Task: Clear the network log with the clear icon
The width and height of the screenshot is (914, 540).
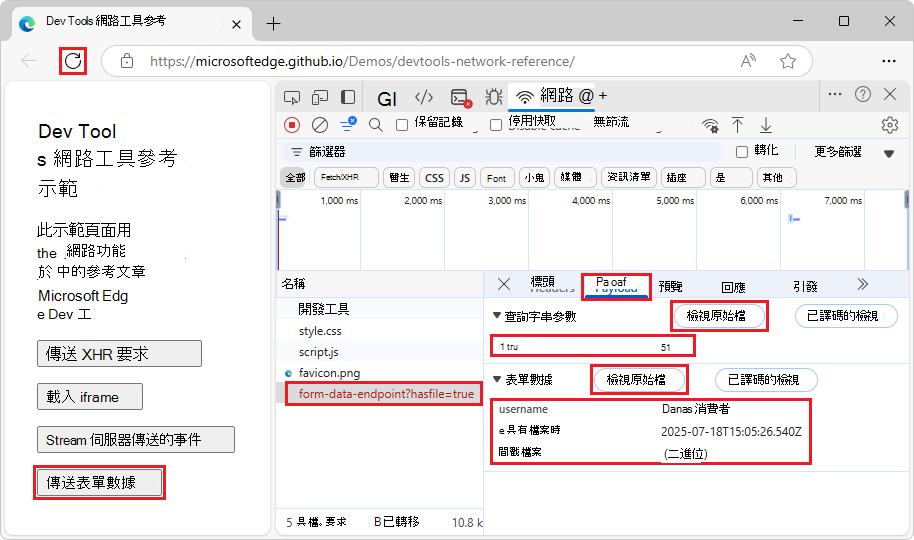Action: (x=319, y=125)
